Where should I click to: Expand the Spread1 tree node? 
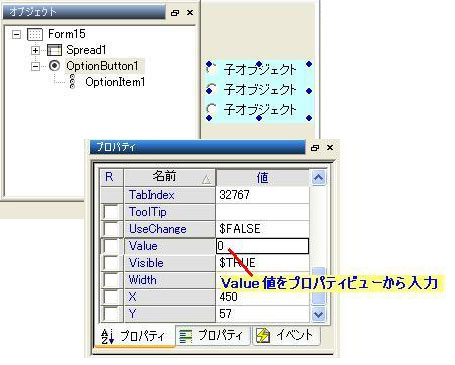[35, 50]
